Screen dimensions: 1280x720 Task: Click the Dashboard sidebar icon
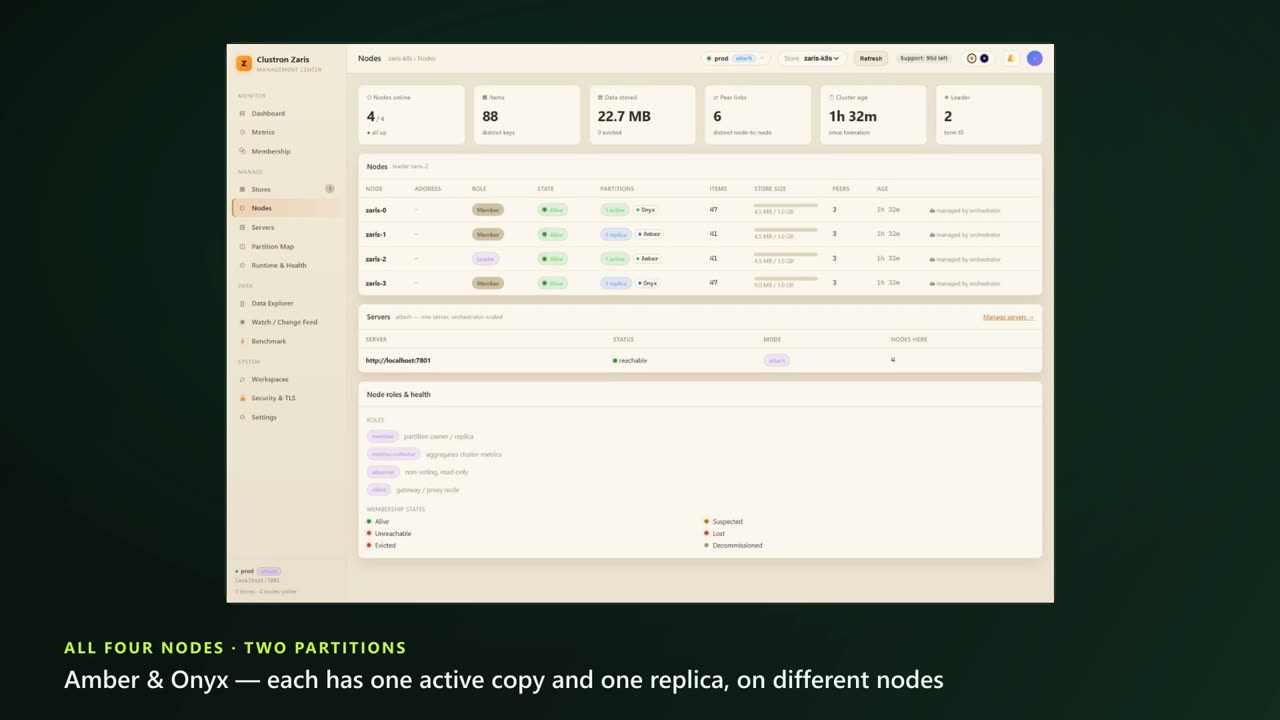click(x=242, y=114)
